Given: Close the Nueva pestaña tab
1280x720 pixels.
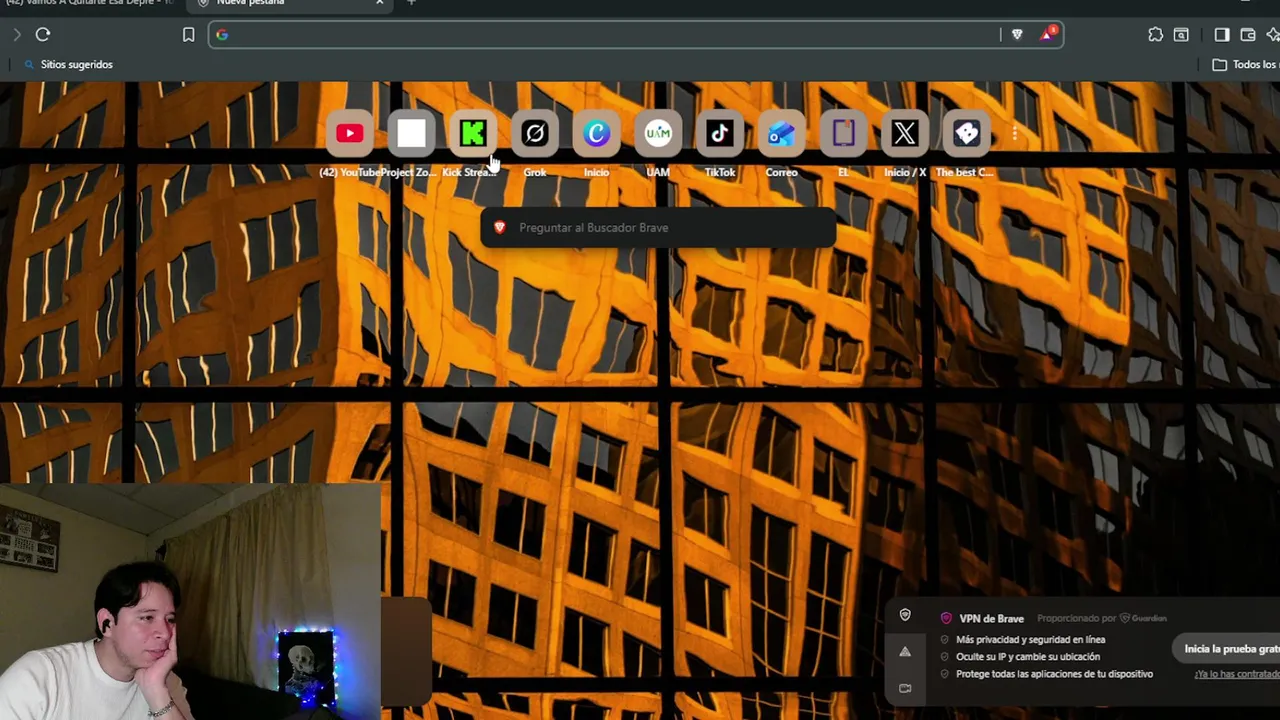Looking at the screenshot, I should coord(380,3).
